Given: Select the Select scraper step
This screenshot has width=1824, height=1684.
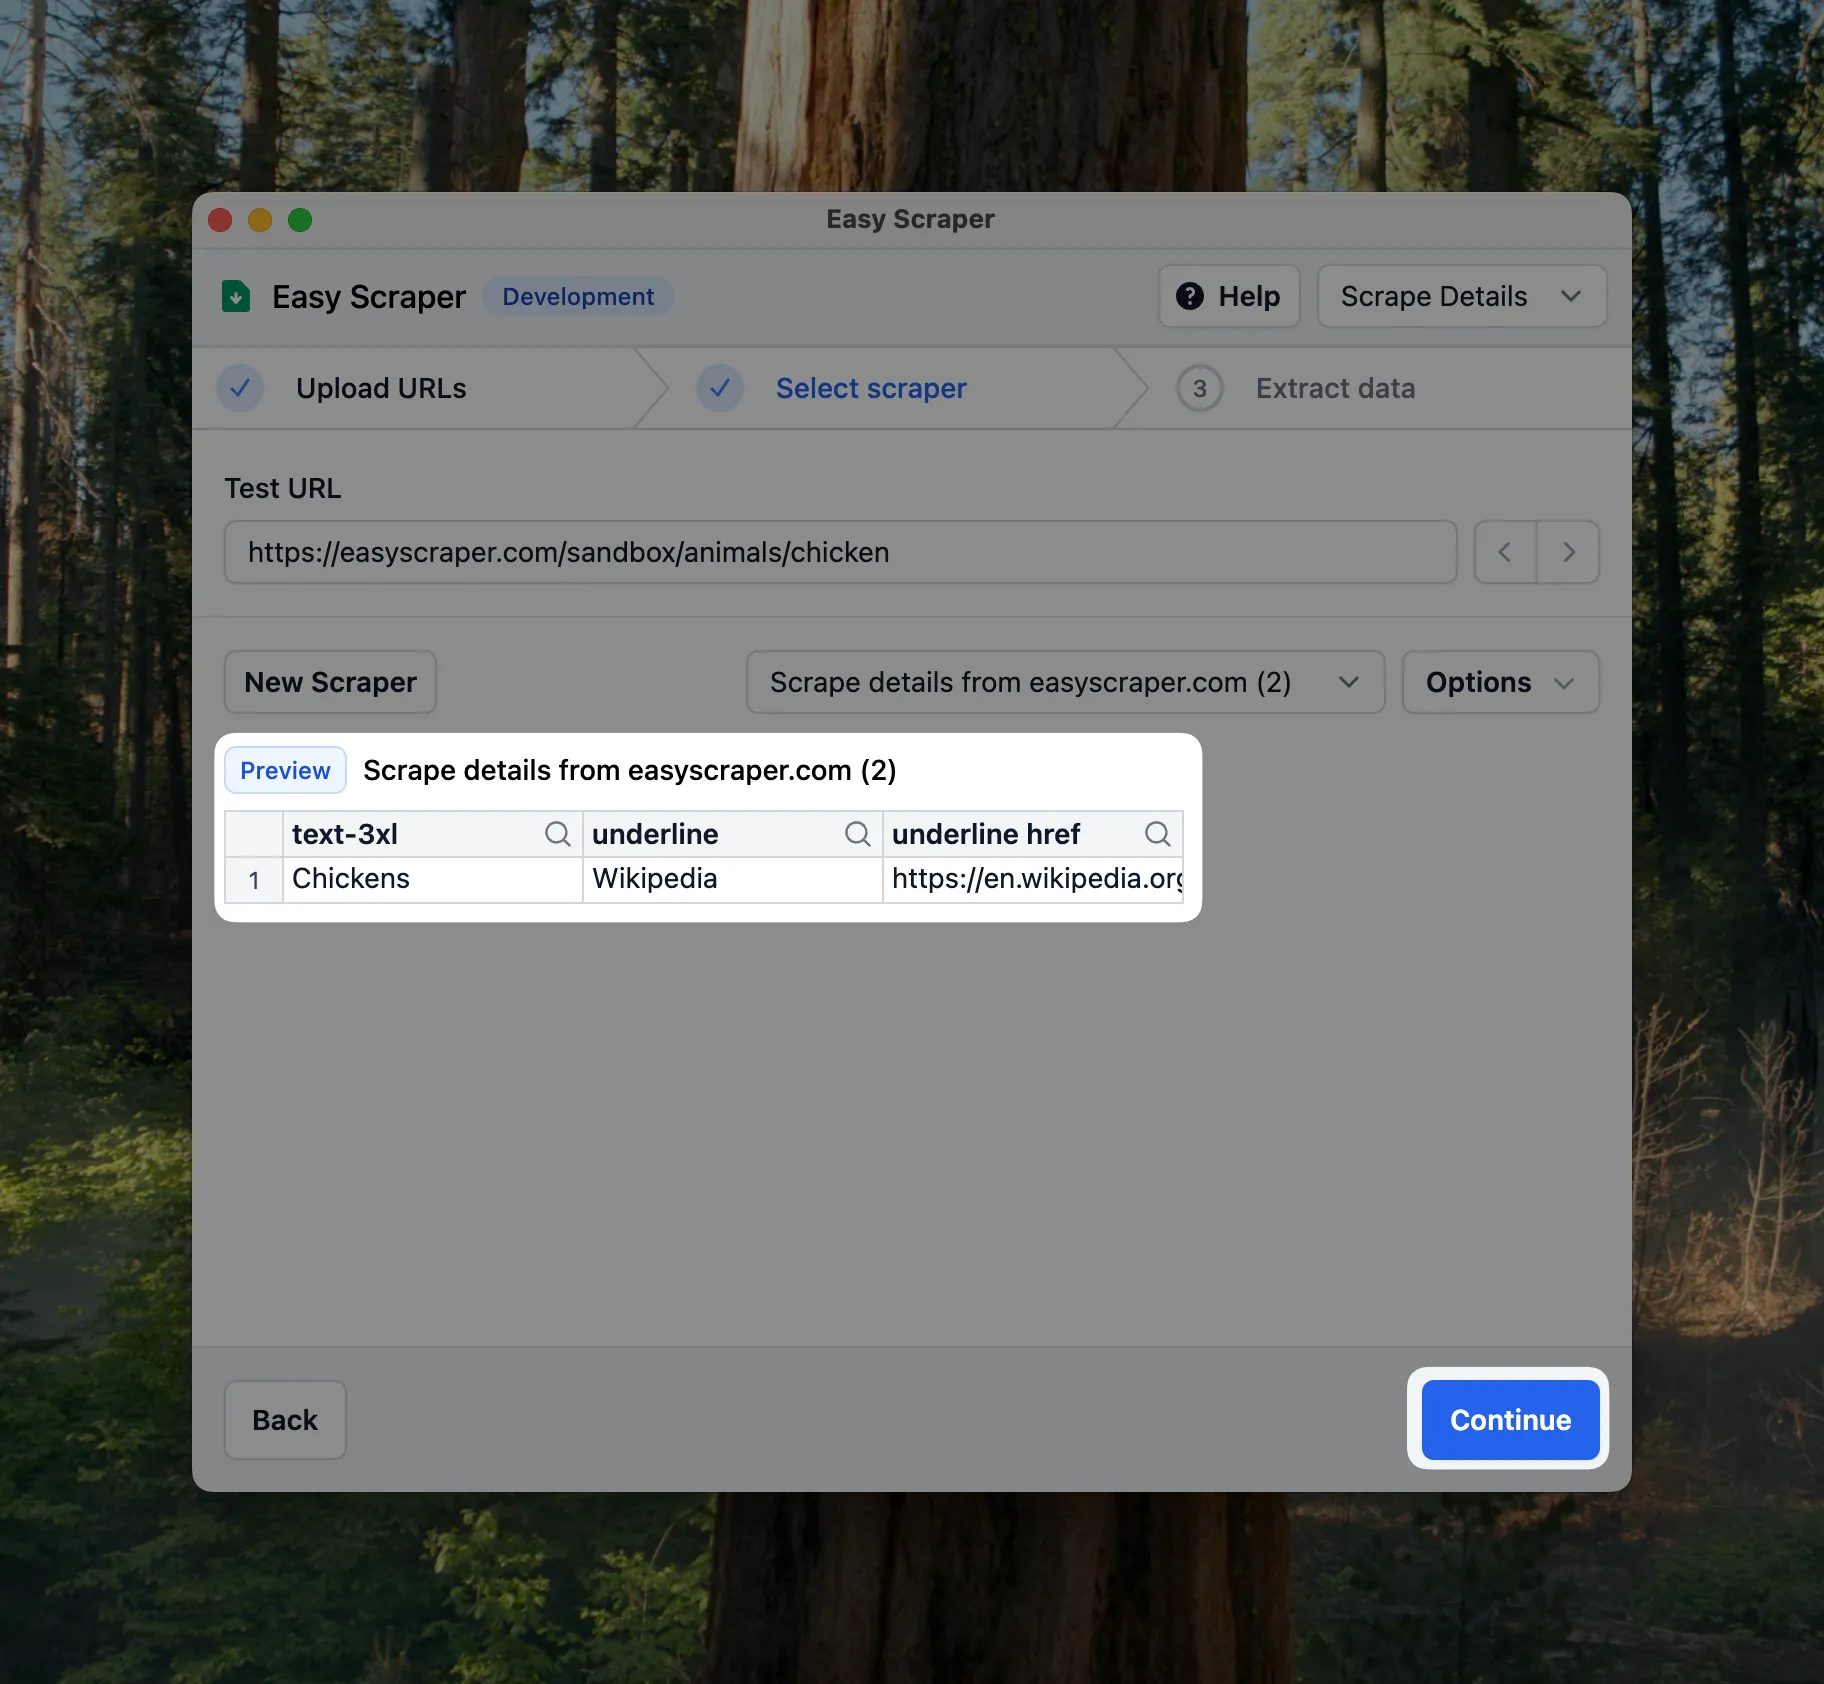Looking at the screenshot, I should [871, 388].
